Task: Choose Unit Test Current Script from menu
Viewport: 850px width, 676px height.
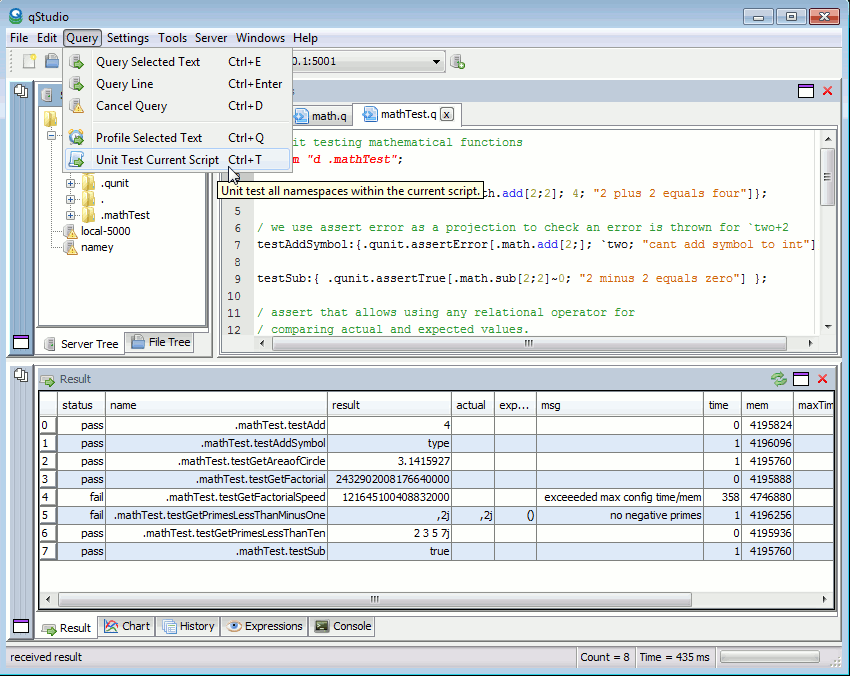Action: (178, 160)
